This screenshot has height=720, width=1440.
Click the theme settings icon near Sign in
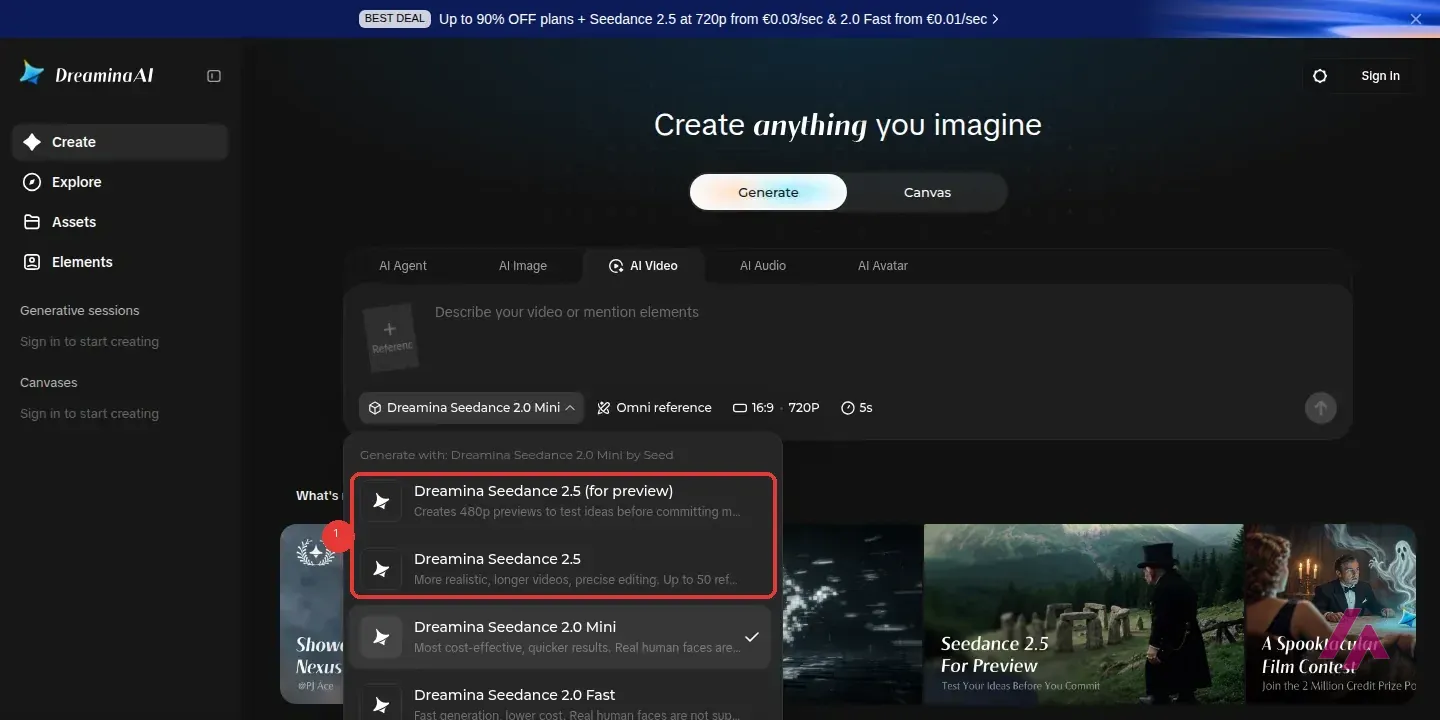(x=1320, y=76)
